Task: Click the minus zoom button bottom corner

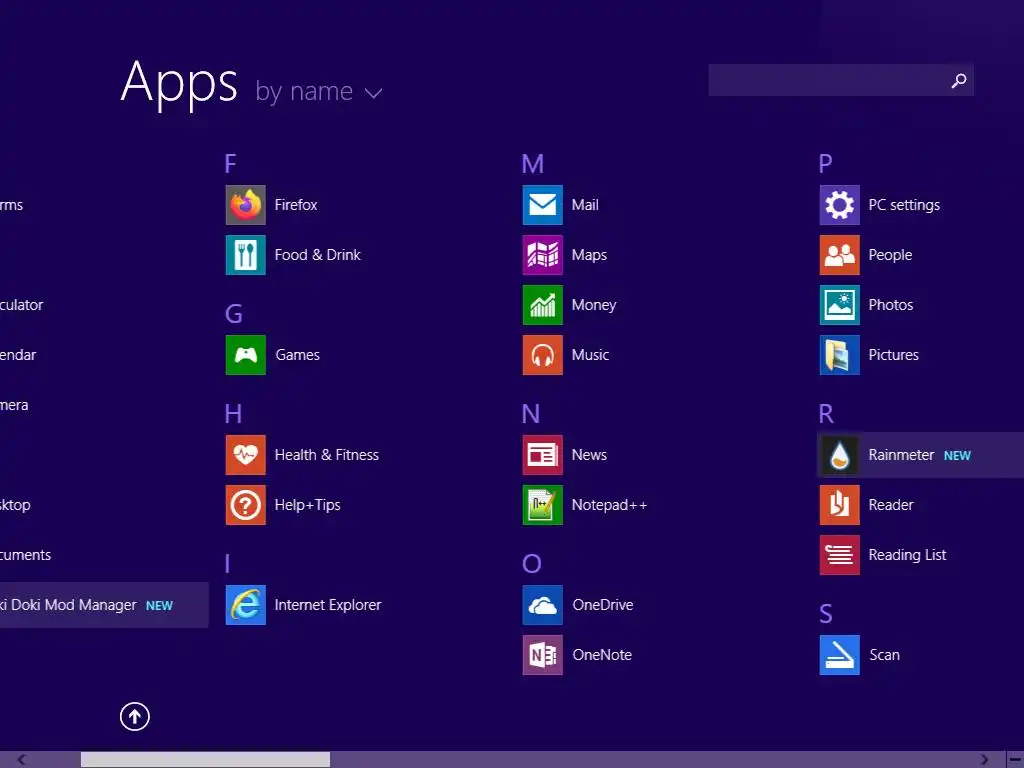Action: coord(1016,760)
